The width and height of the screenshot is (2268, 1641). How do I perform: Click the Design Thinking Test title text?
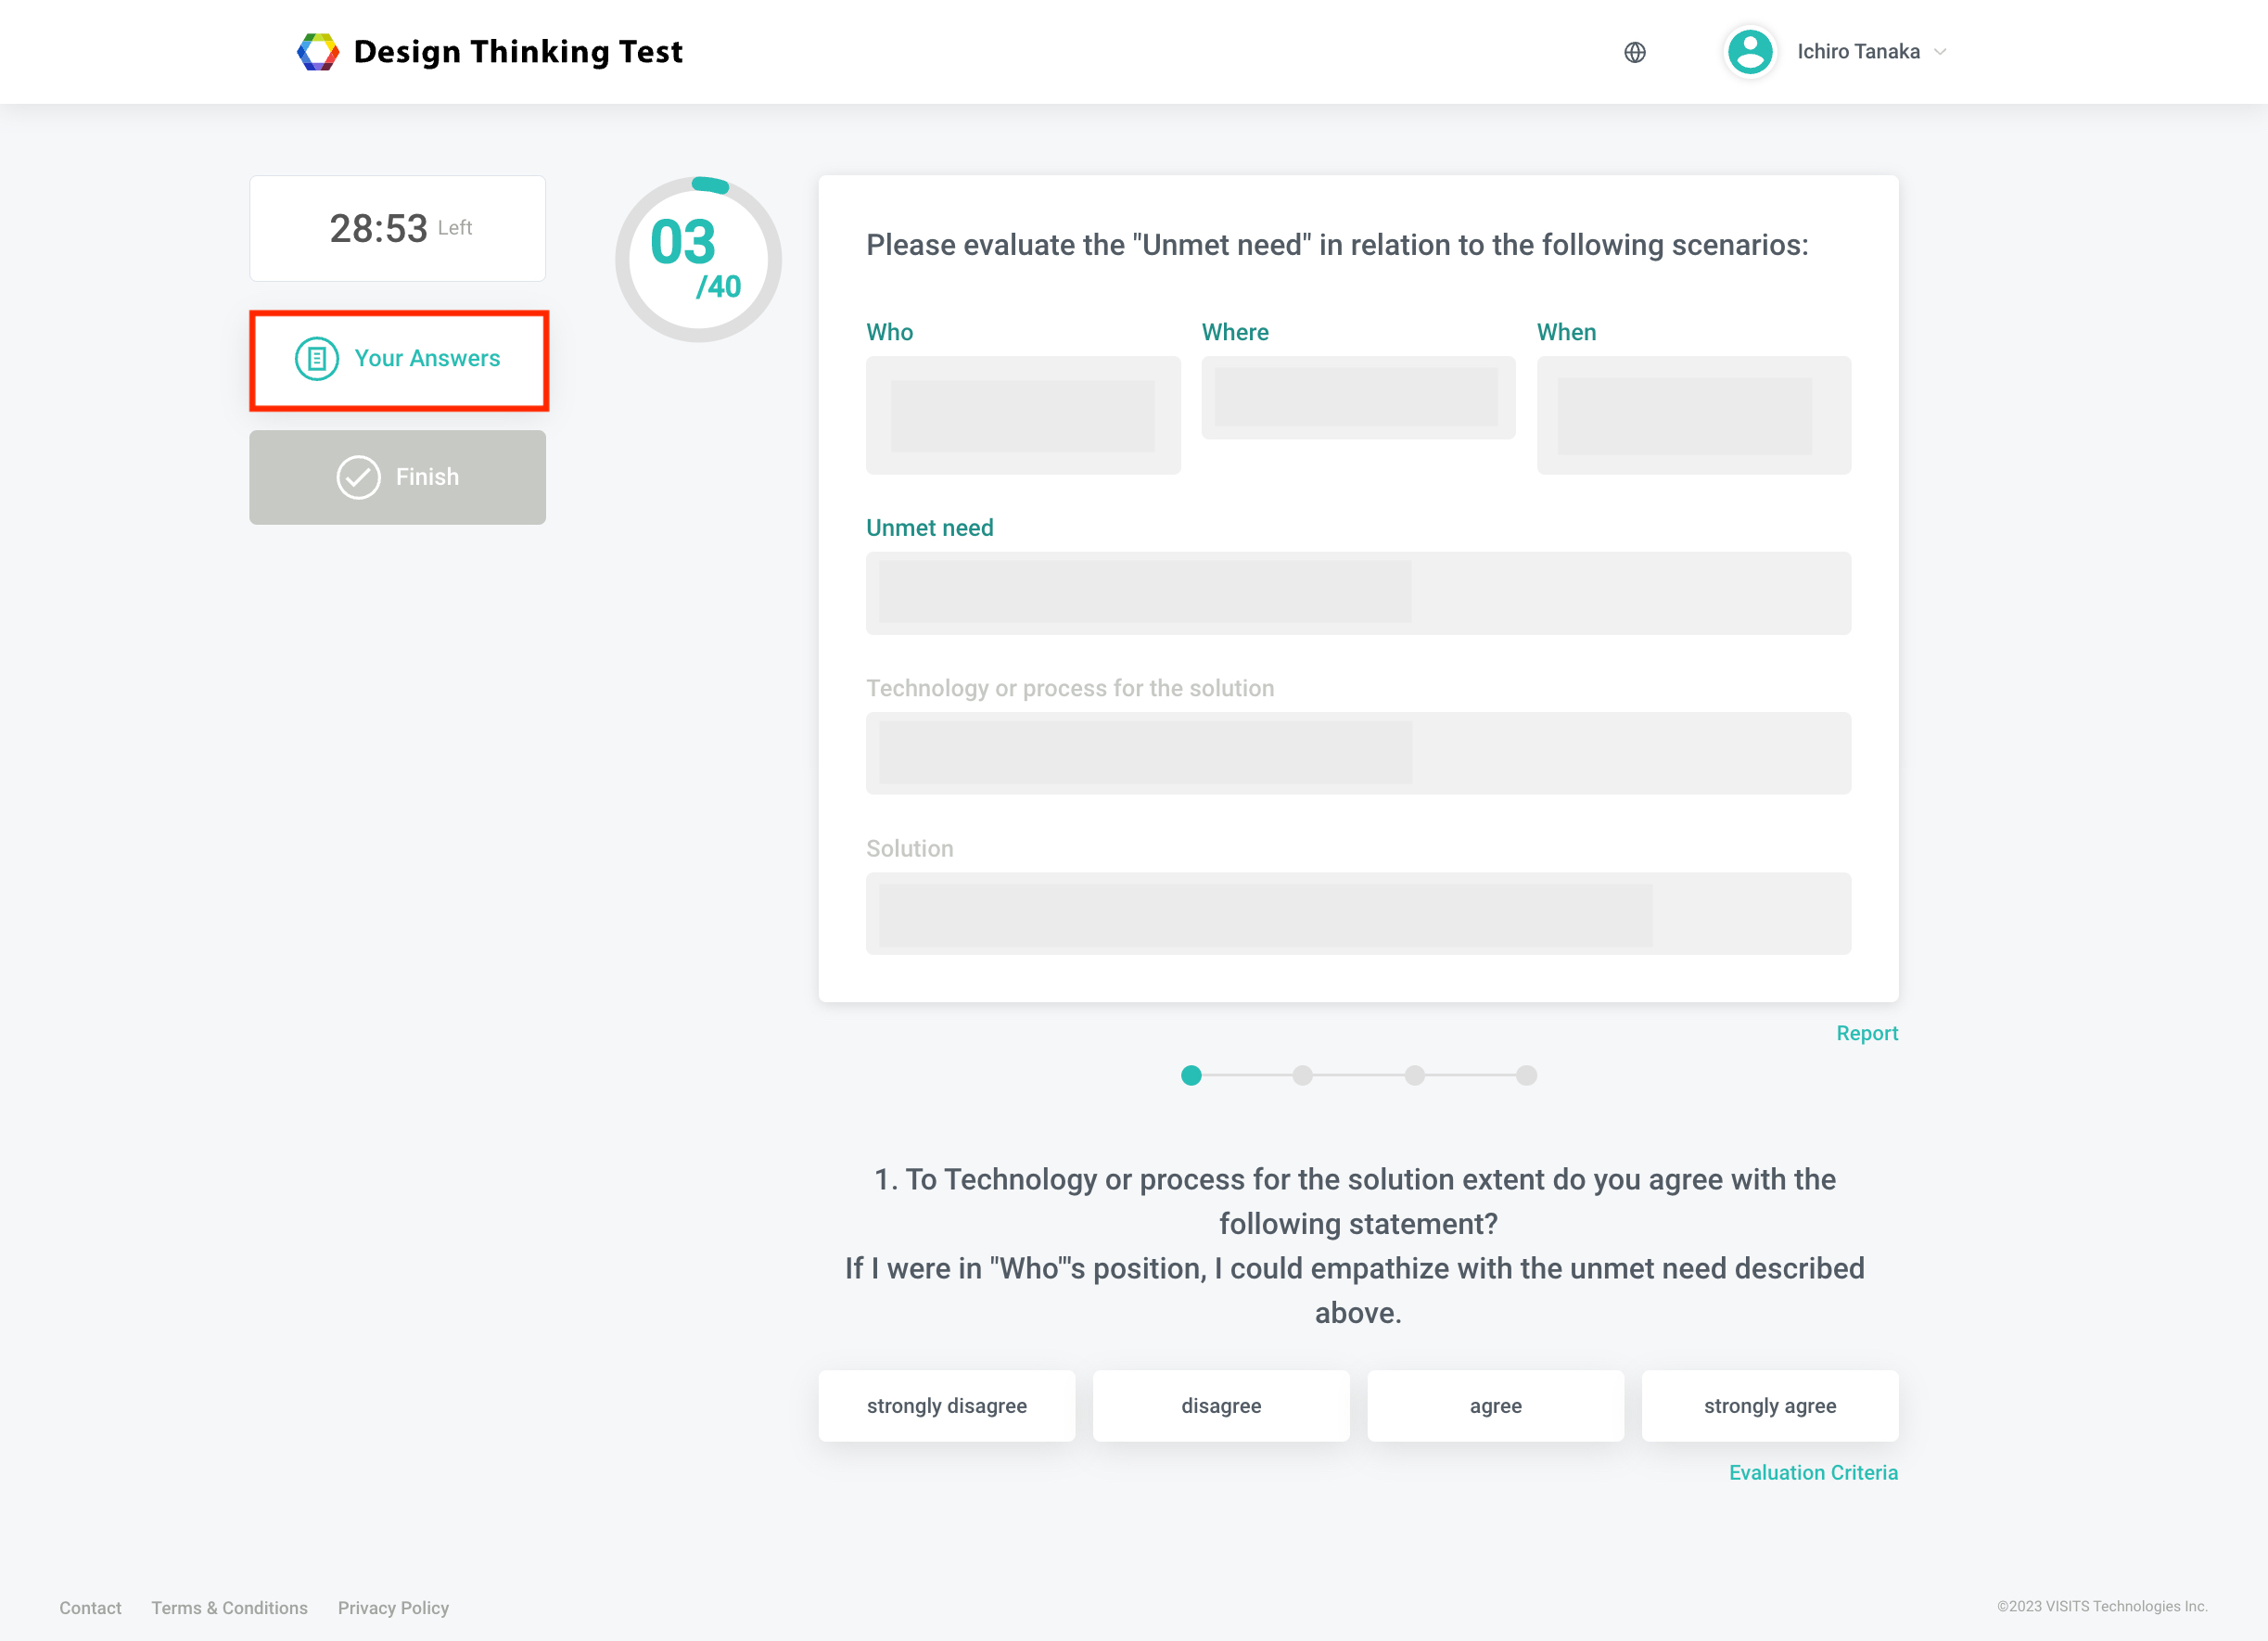coord(517,51)
